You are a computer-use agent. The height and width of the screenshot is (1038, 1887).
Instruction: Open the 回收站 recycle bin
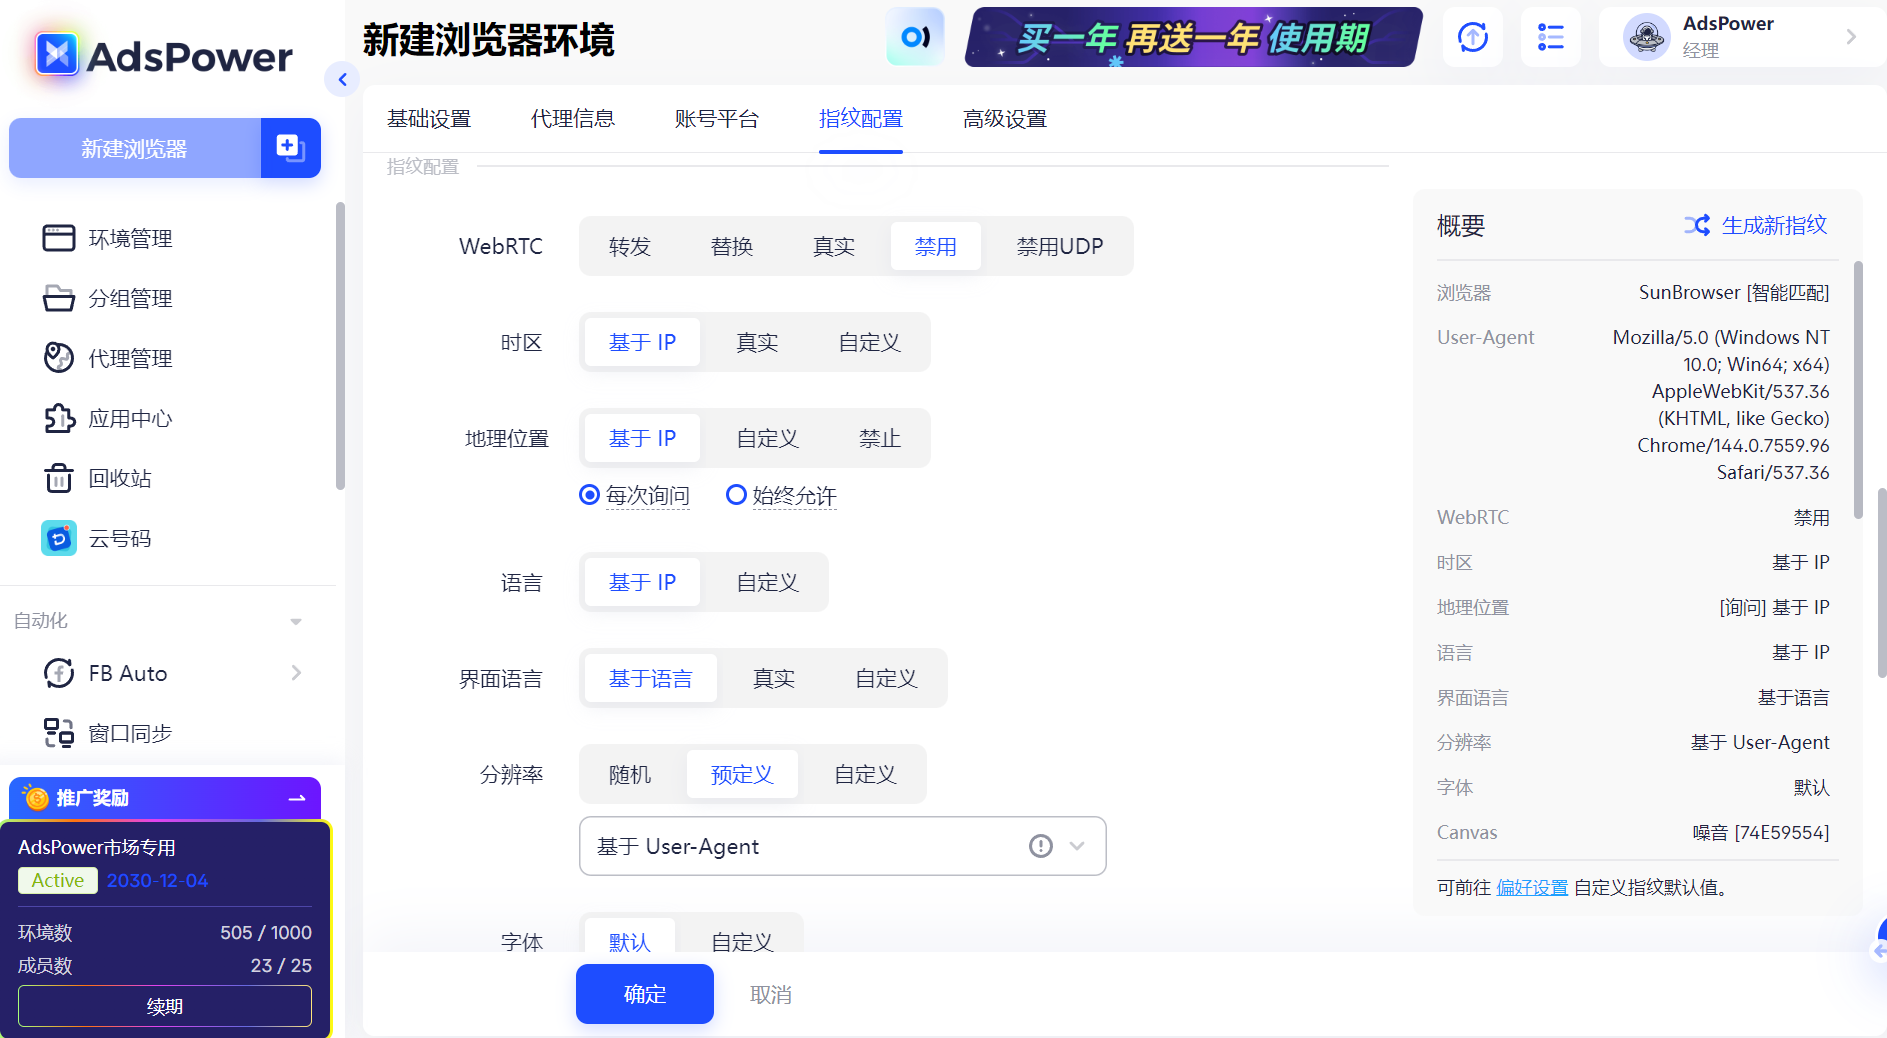pos(120,478)
